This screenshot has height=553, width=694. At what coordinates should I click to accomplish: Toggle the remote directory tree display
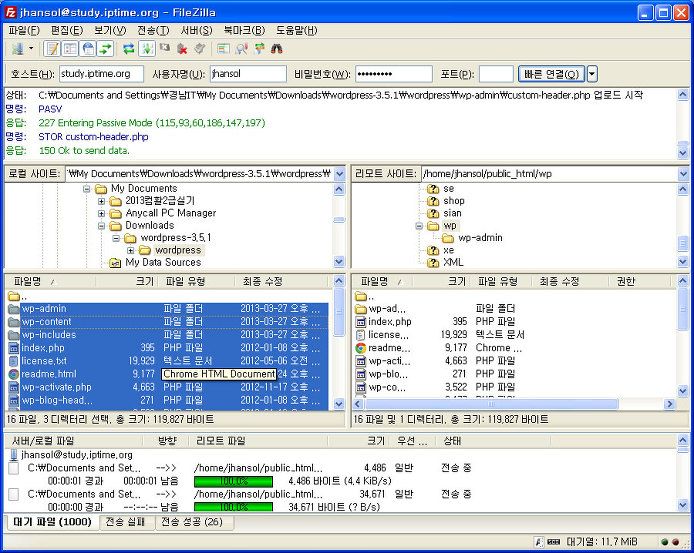88,49
